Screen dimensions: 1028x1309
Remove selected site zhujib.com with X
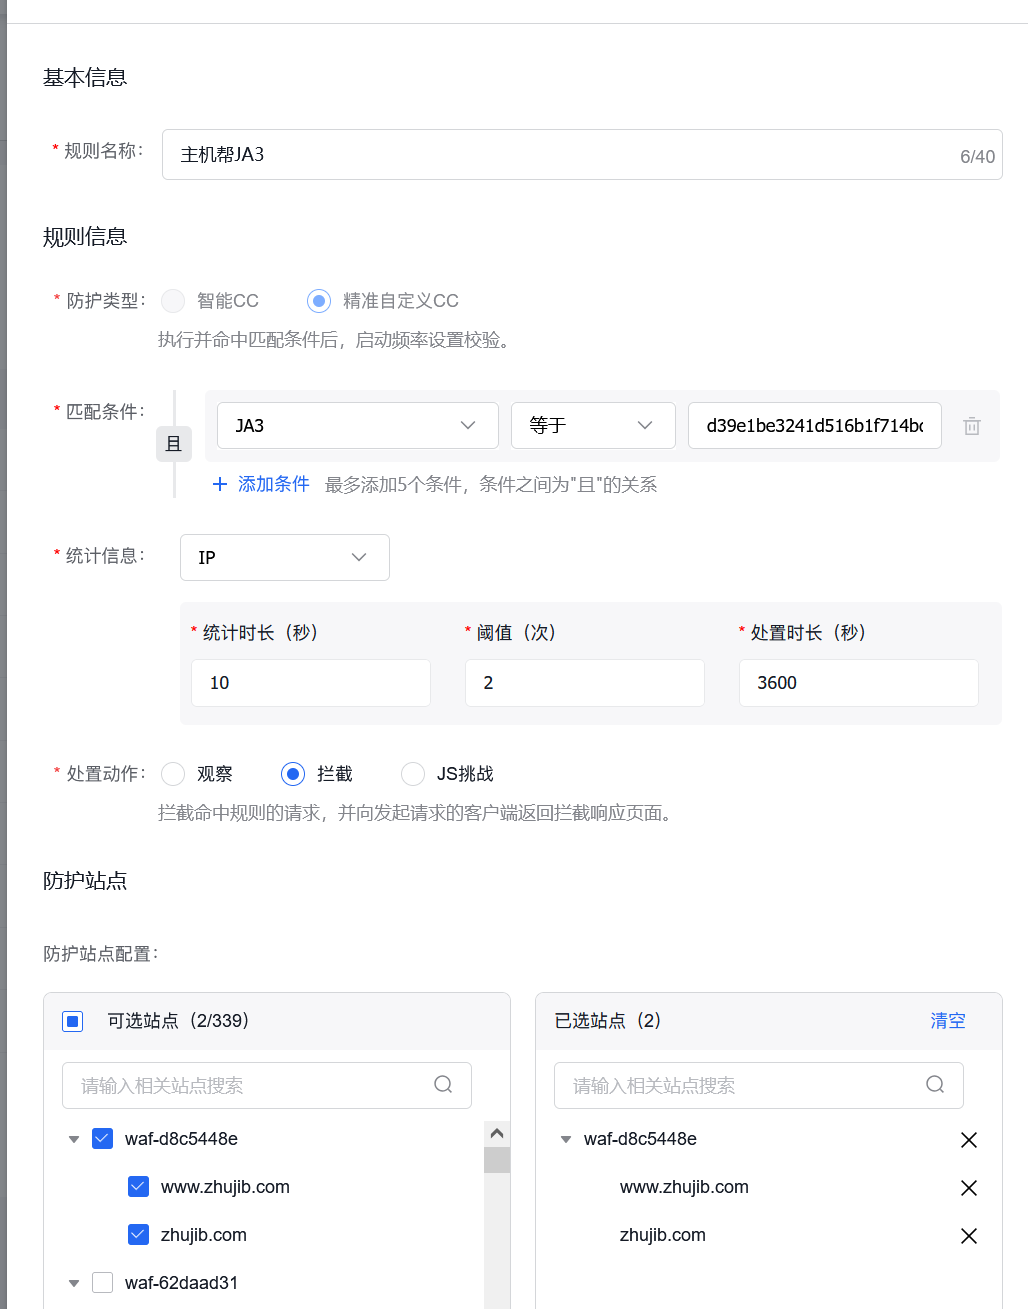tap(969, 1236)
